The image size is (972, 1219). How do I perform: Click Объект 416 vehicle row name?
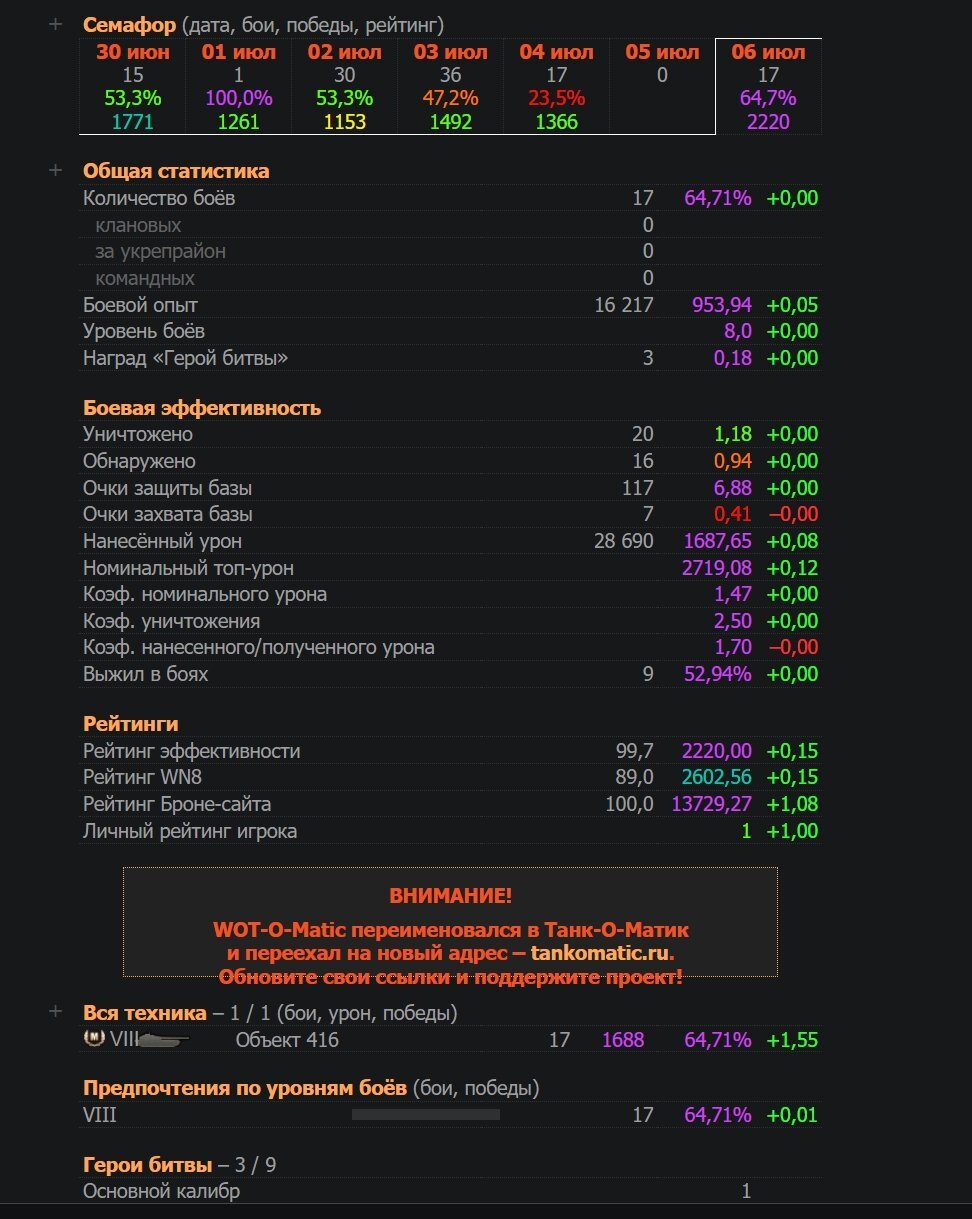(x=287, y=1040)
